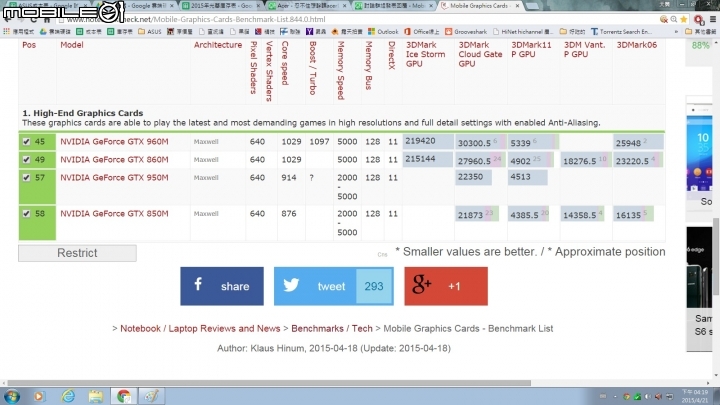Reload the current page
720x405 pixels.
pos(33,20)
